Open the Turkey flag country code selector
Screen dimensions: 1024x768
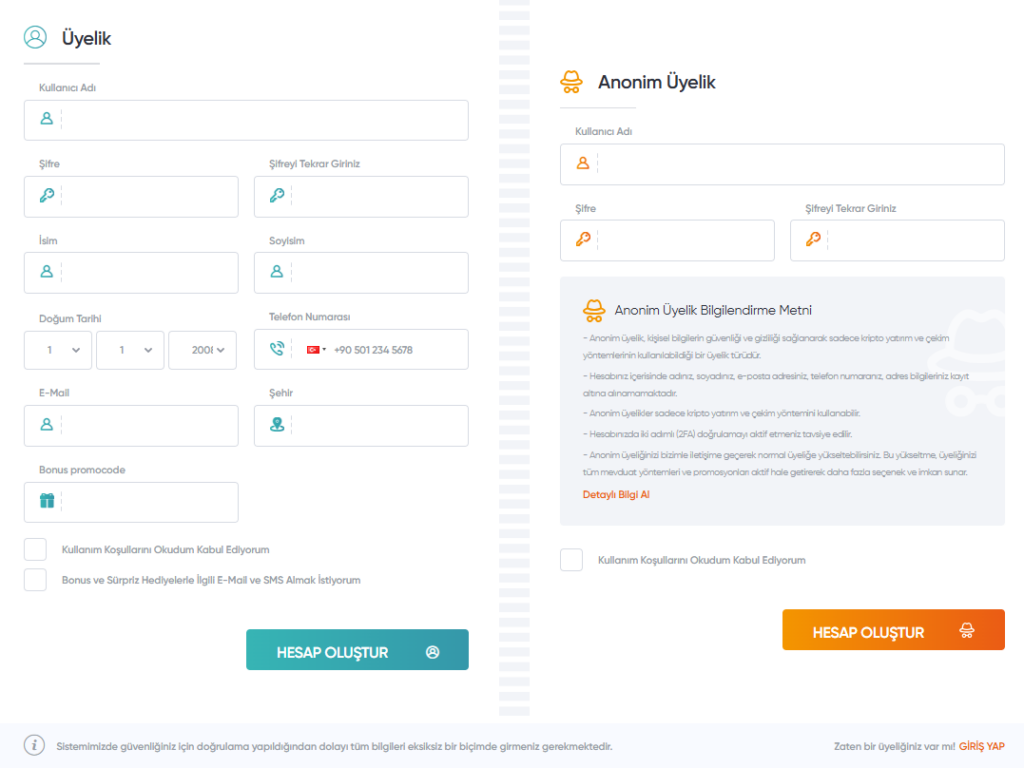pyautogui.click(x=317, y=350)
